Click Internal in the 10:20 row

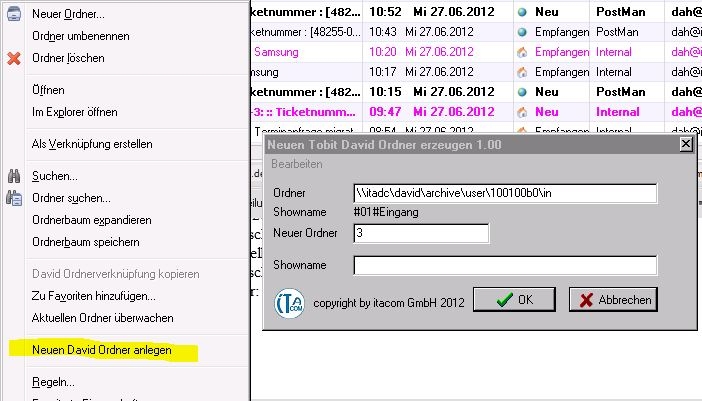[614, 52]
